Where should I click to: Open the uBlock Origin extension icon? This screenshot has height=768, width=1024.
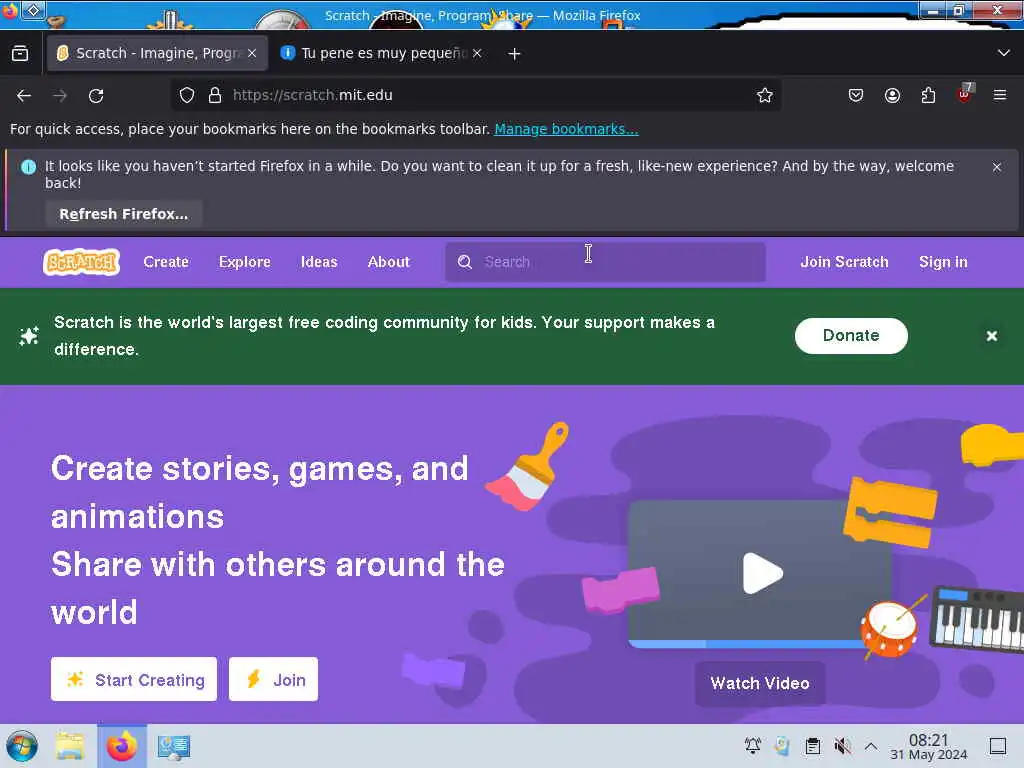click(965, 94)
